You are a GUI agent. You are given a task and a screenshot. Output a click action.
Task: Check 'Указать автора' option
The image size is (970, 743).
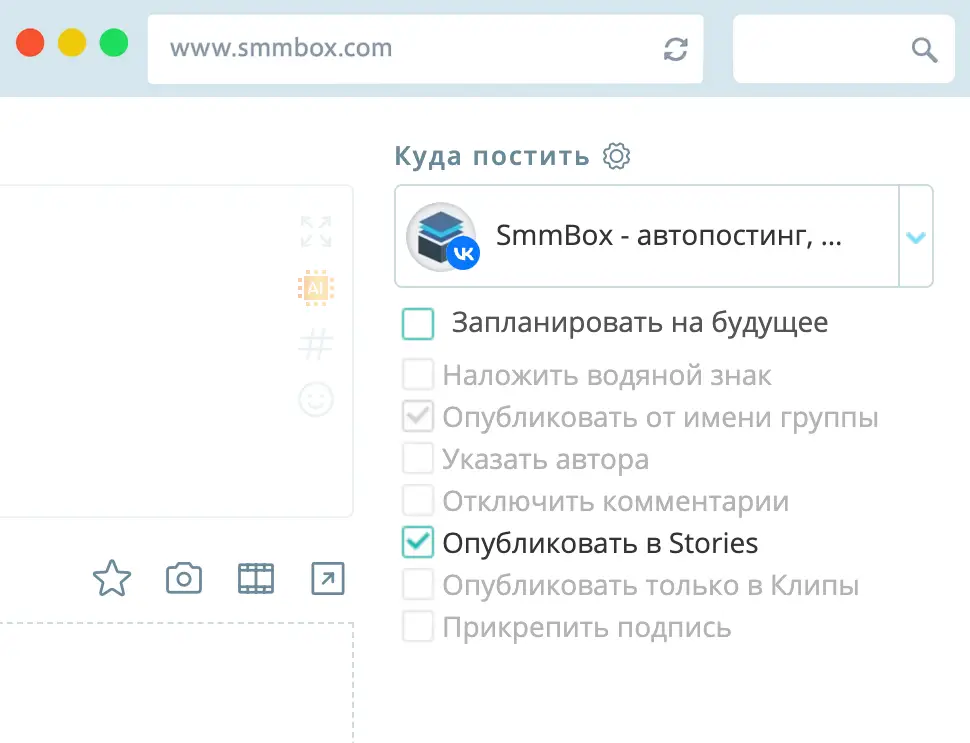(418, 458)
